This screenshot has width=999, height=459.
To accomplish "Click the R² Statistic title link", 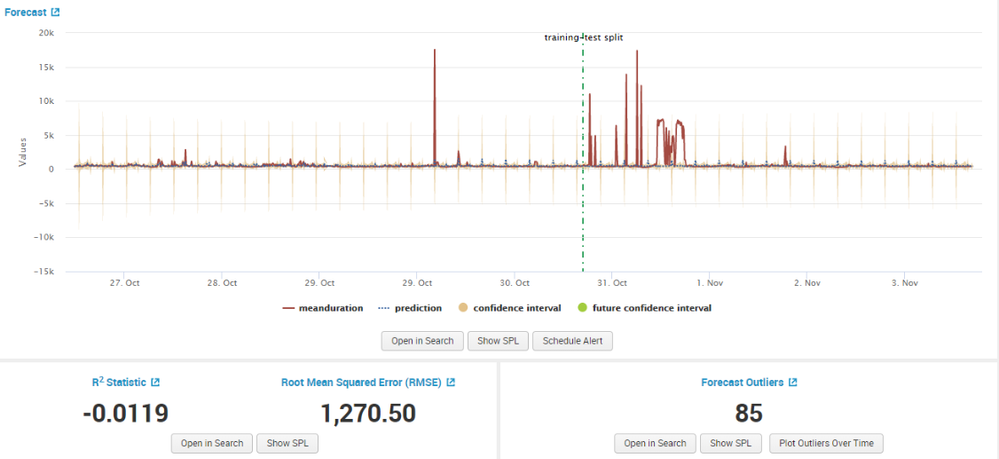I will pyautogui.click(x=119, y=382).
